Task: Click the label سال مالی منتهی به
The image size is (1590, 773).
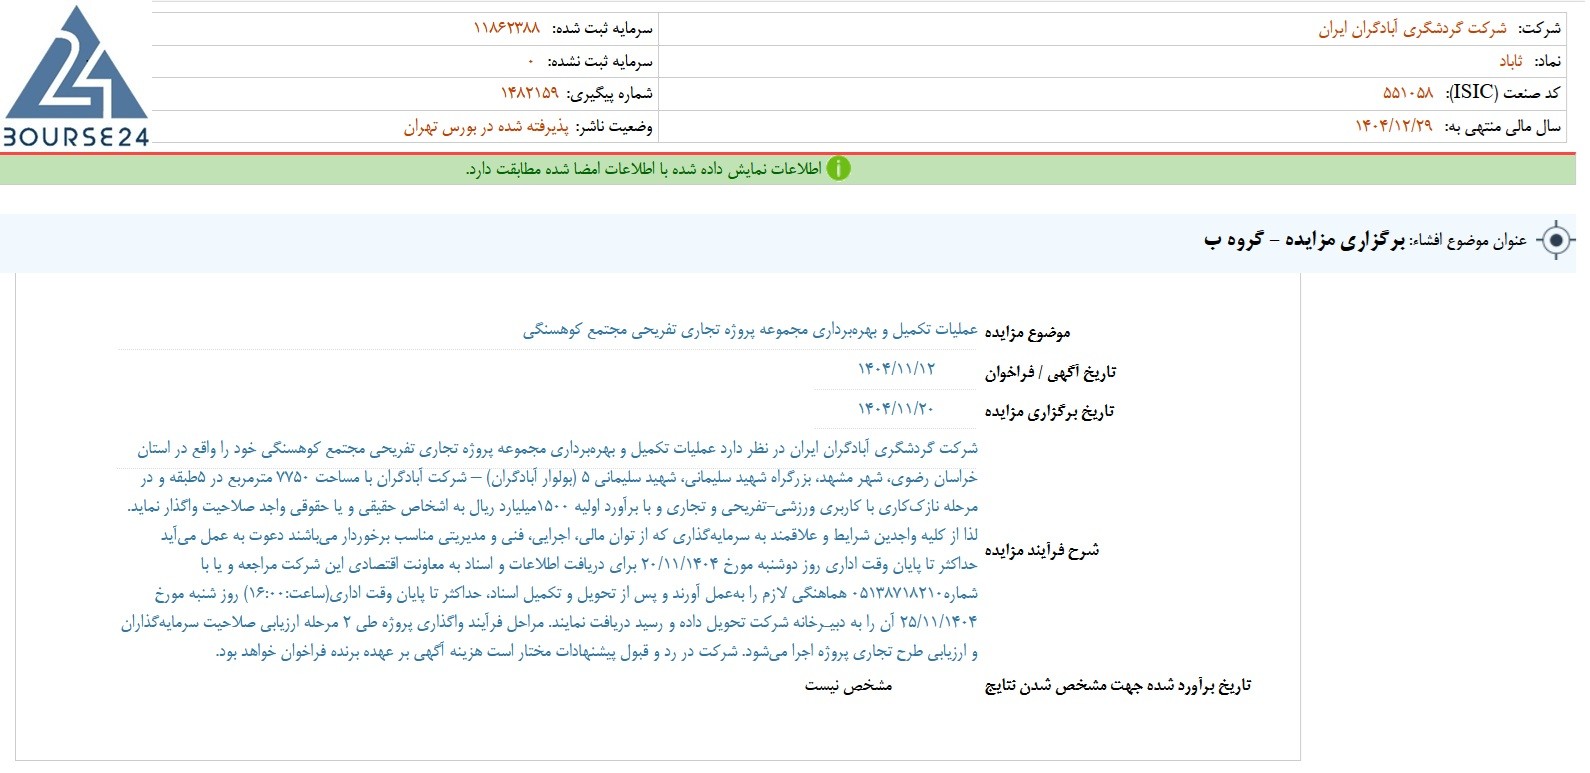Action: pyautogui.click(x=1501, y=126)
